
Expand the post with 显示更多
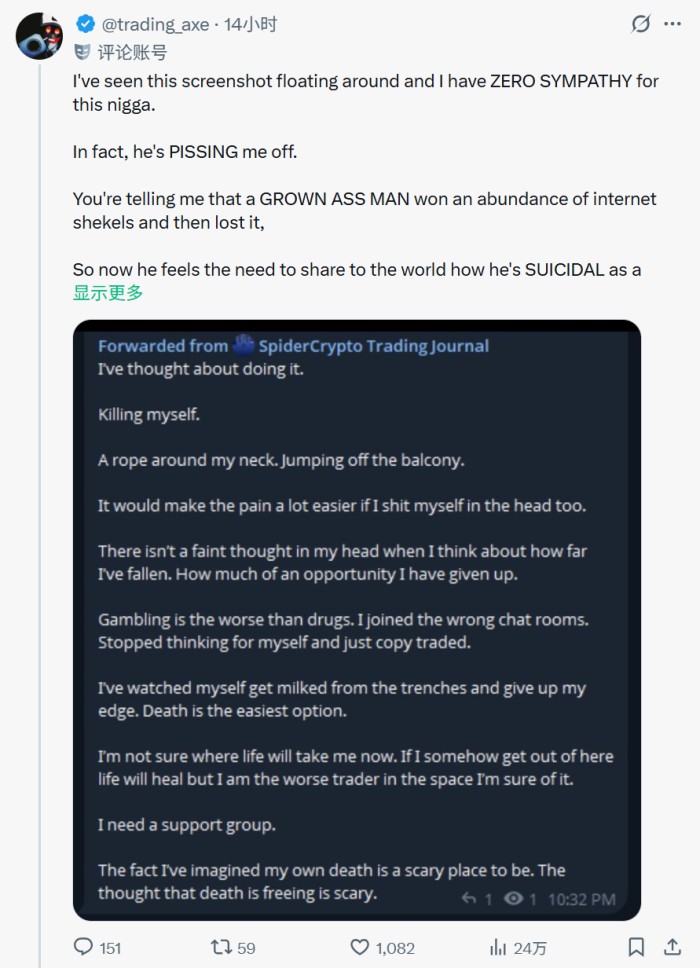coord(108,293)
